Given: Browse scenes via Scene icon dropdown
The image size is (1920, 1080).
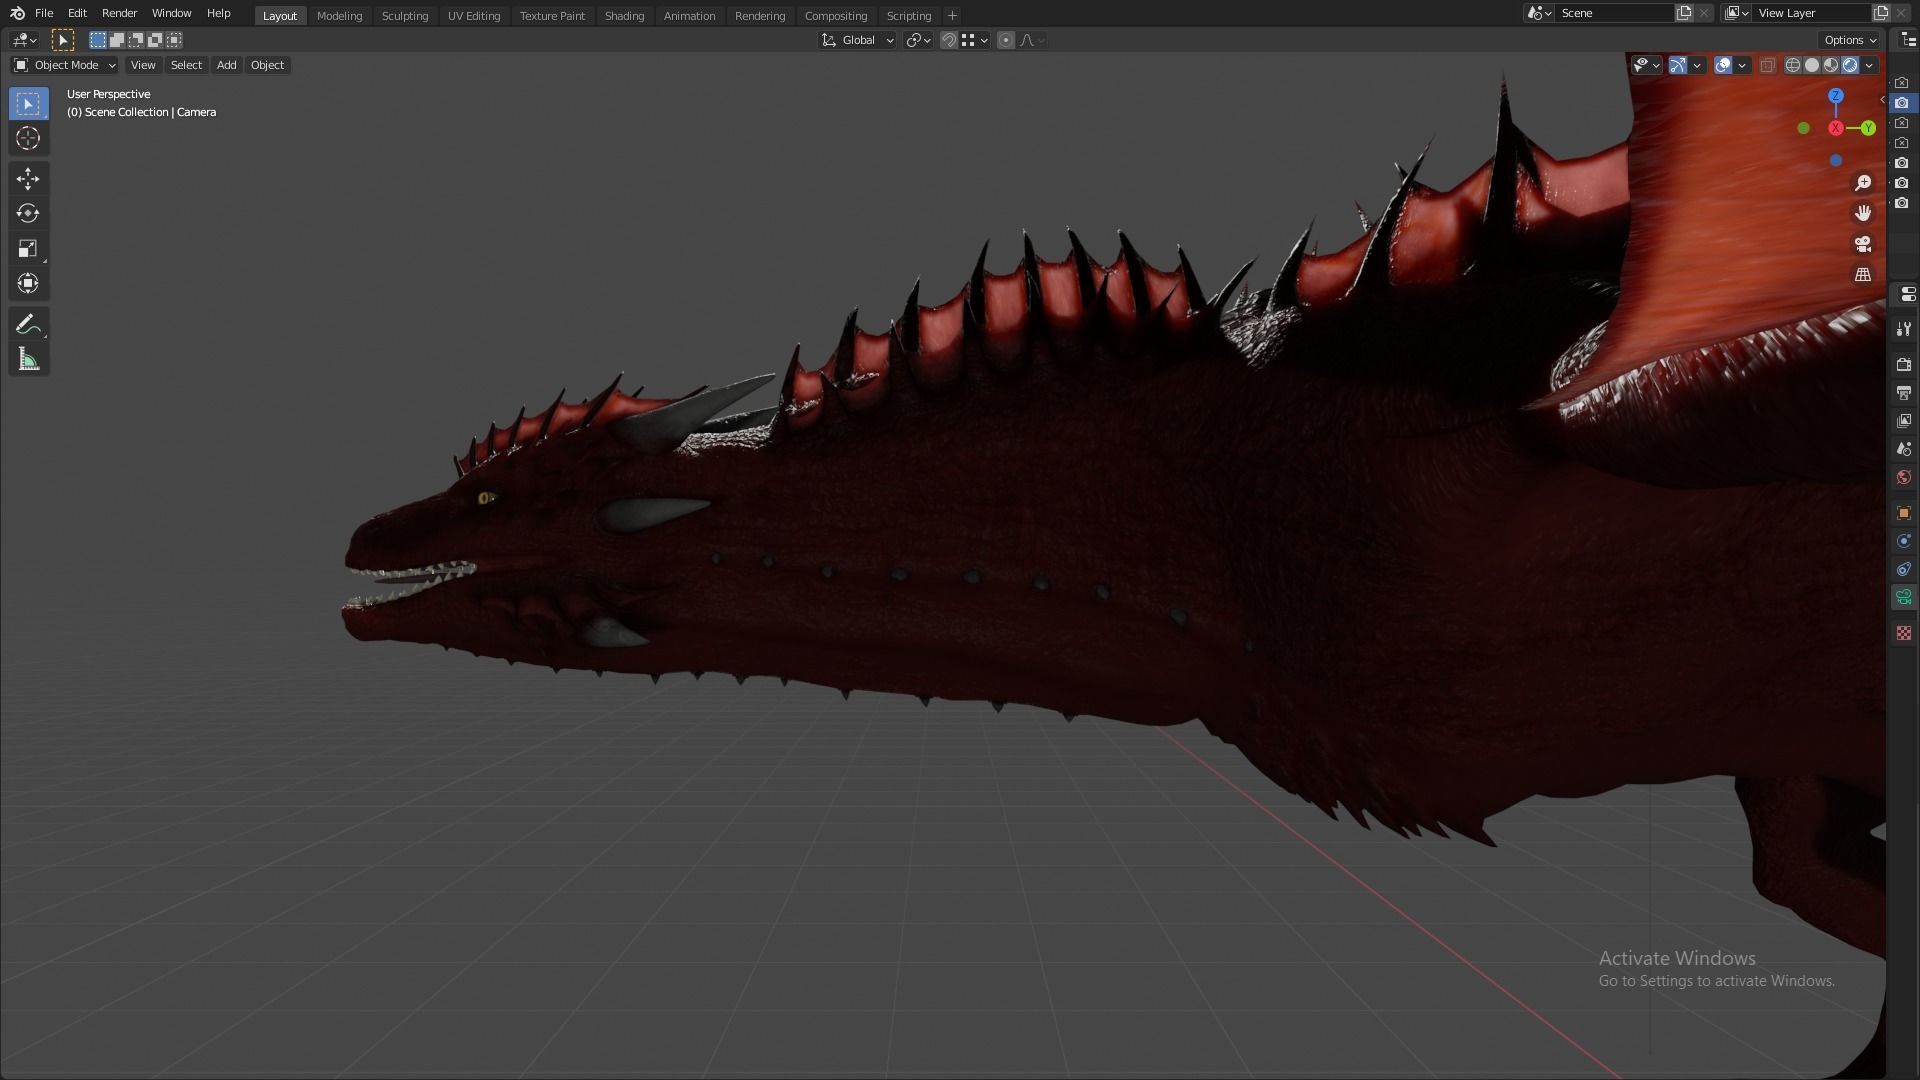Looking at the screenshot, I should point(1538,13).
